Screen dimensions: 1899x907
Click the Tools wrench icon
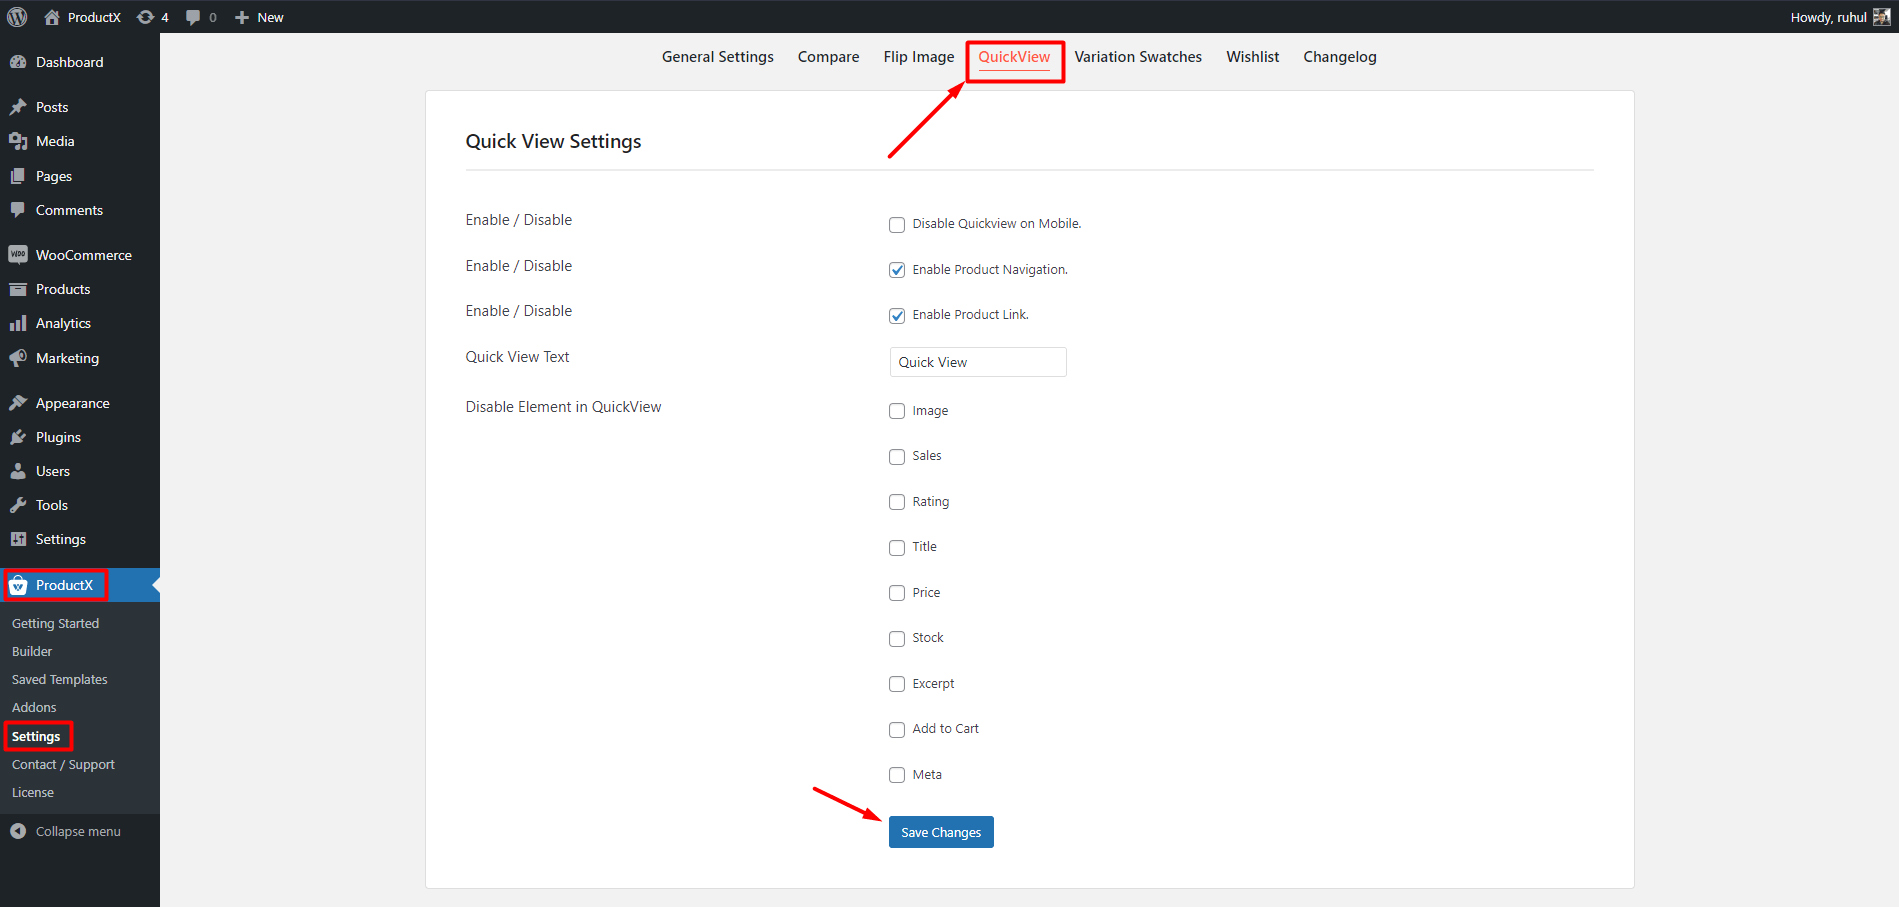coord(18,505)
